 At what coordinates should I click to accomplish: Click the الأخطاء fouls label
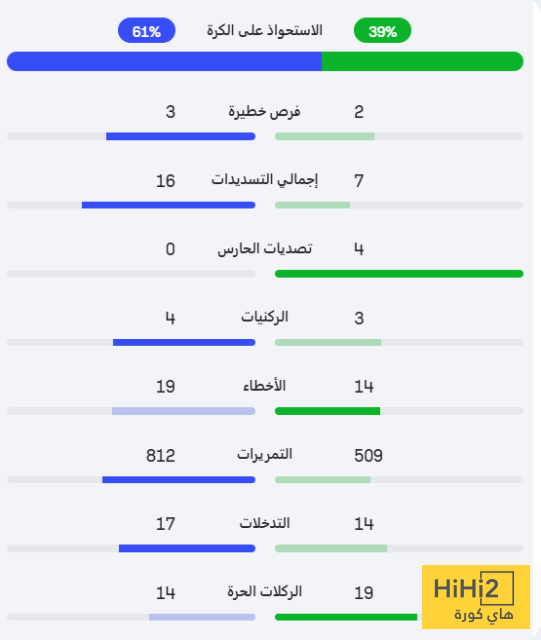coord(265,386)
